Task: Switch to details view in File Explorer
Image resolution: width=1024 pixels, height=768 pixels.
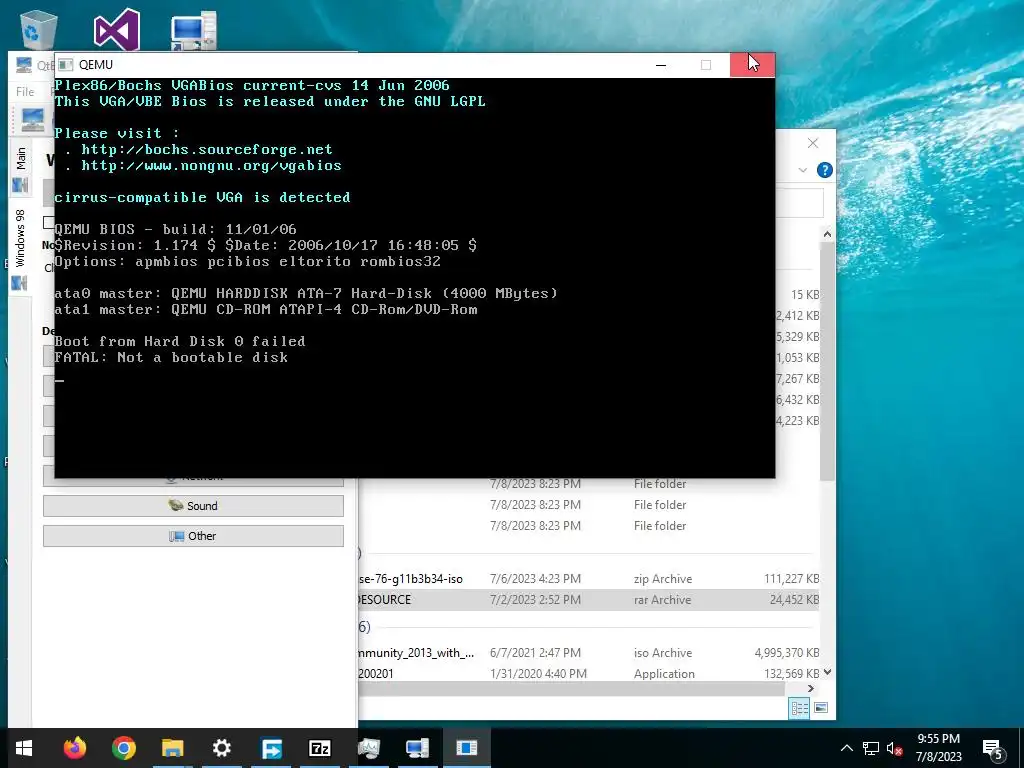Action: [799, 708]
